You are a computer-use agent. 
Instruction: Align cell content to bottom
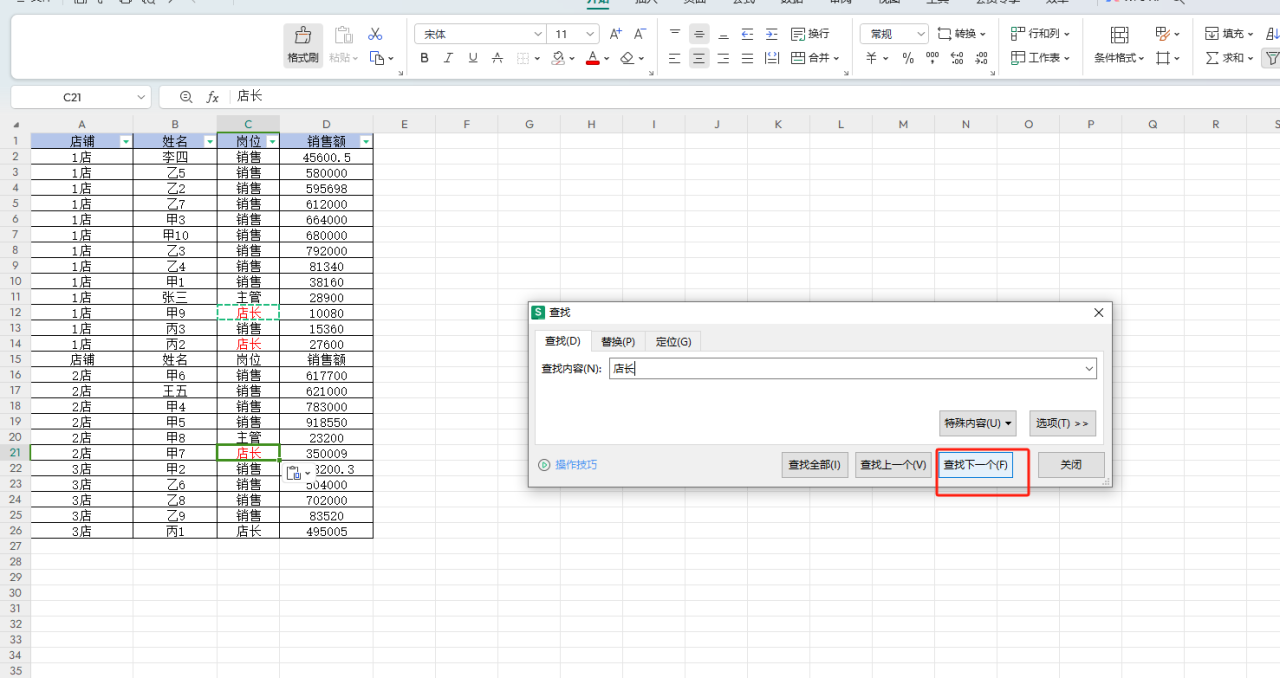723,34
